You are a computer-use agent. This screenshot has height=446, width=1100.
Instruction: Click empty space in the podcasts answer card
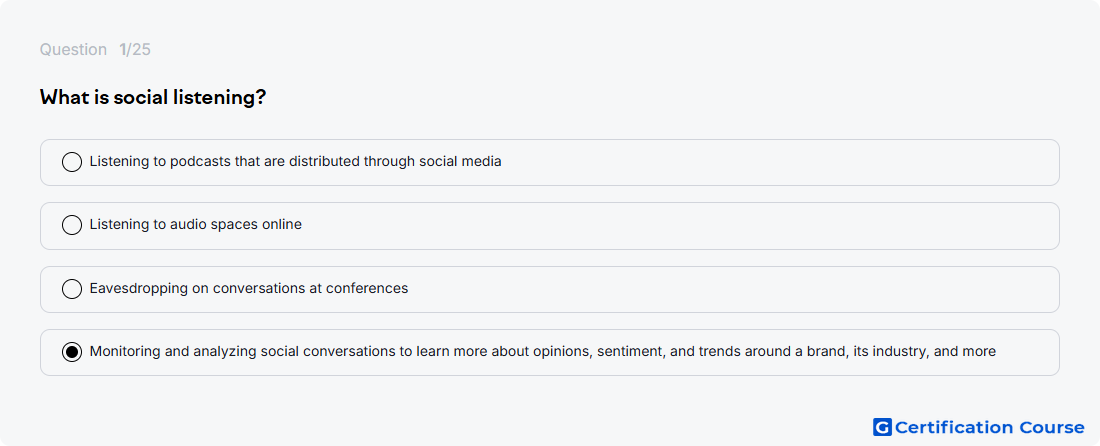[x=772, y=162]
